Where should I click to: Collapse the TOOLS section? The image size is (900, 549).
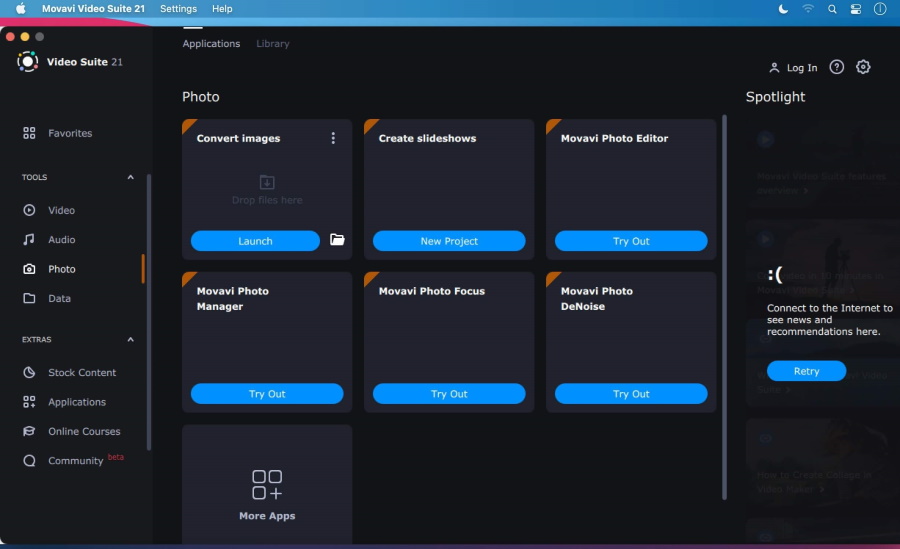tap(130, 177)
